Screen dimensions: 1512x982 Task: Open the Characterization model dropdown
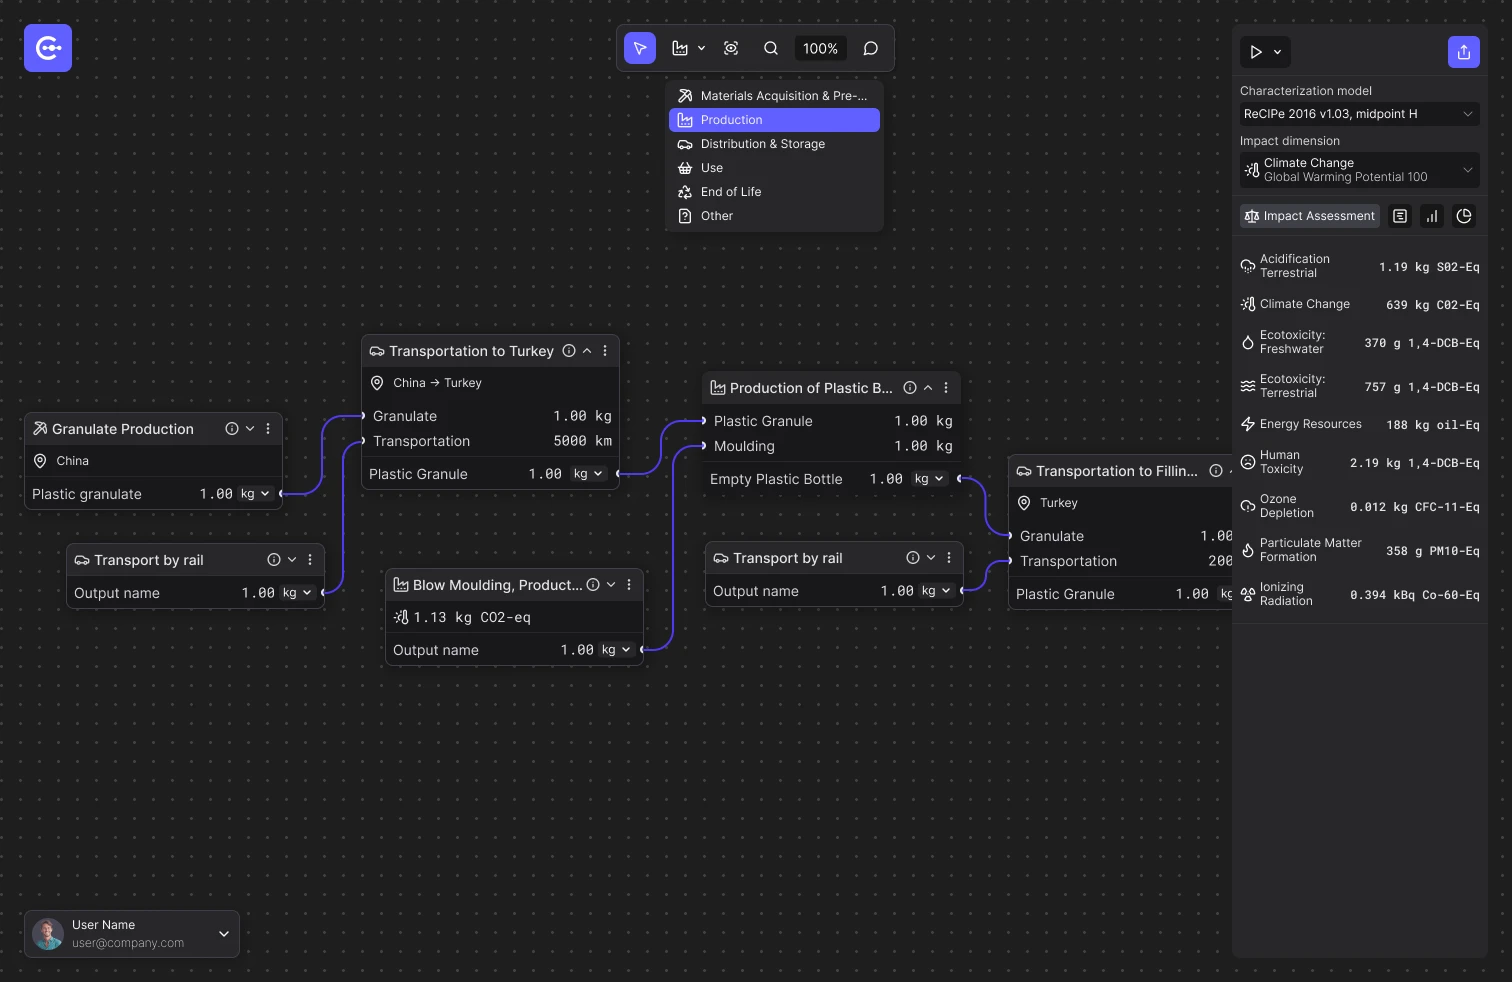coord(1360,114)
